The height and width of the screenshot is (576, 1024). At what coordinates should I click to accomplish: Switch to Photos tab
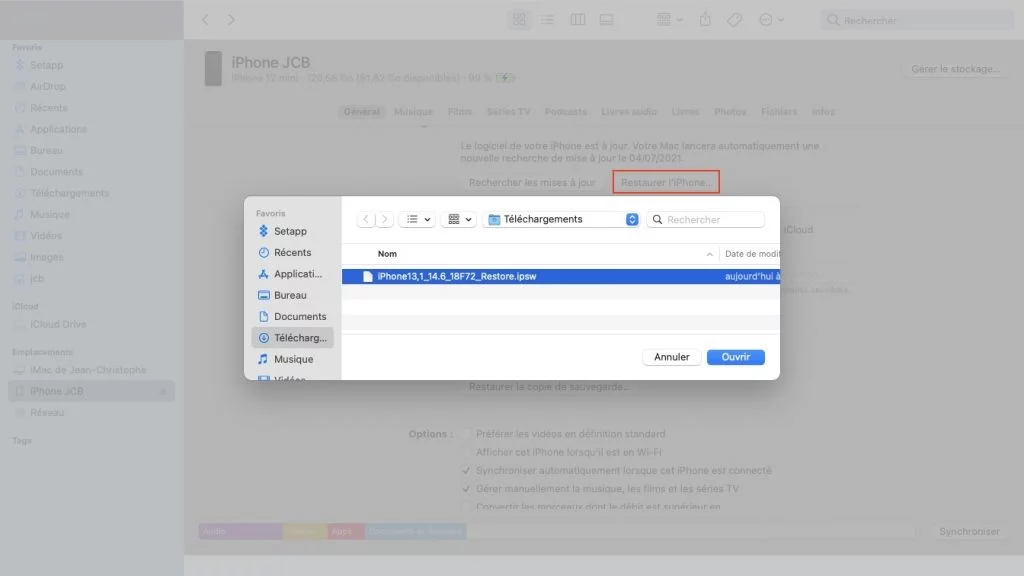click(730, 112)
